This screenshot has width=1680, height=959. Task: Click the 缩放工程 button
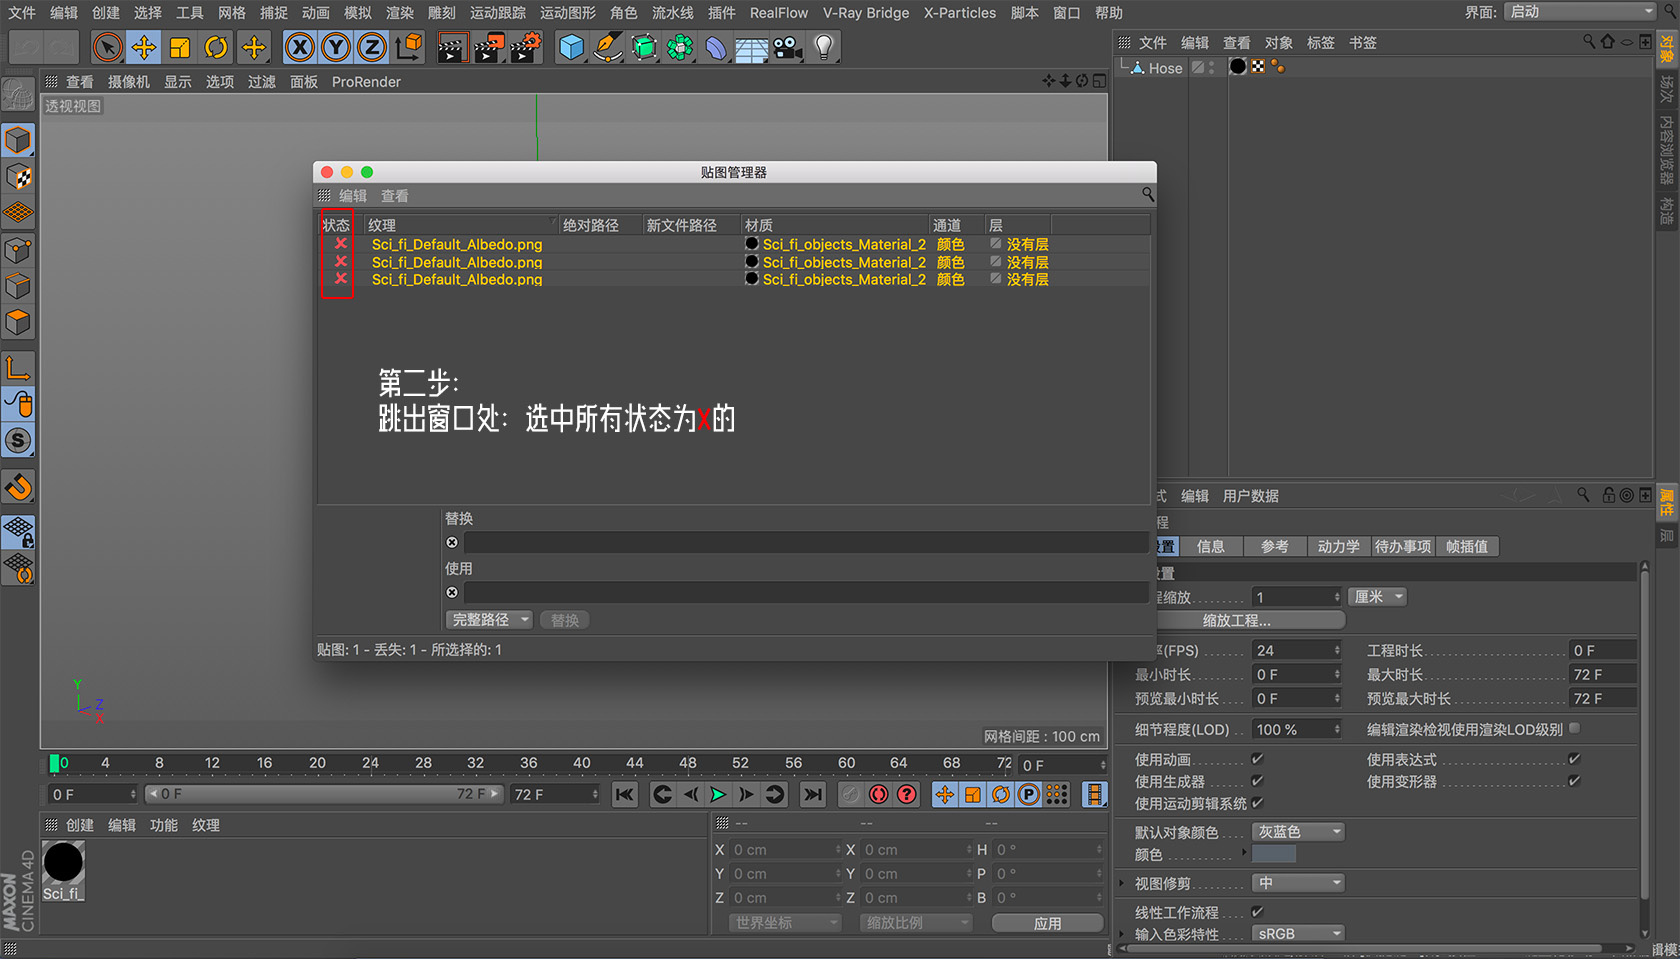1237,620
